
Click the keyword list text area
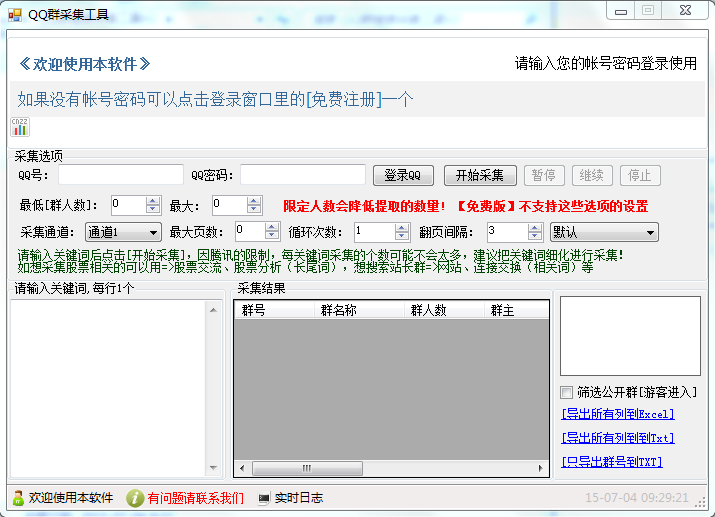coord(108,388)
